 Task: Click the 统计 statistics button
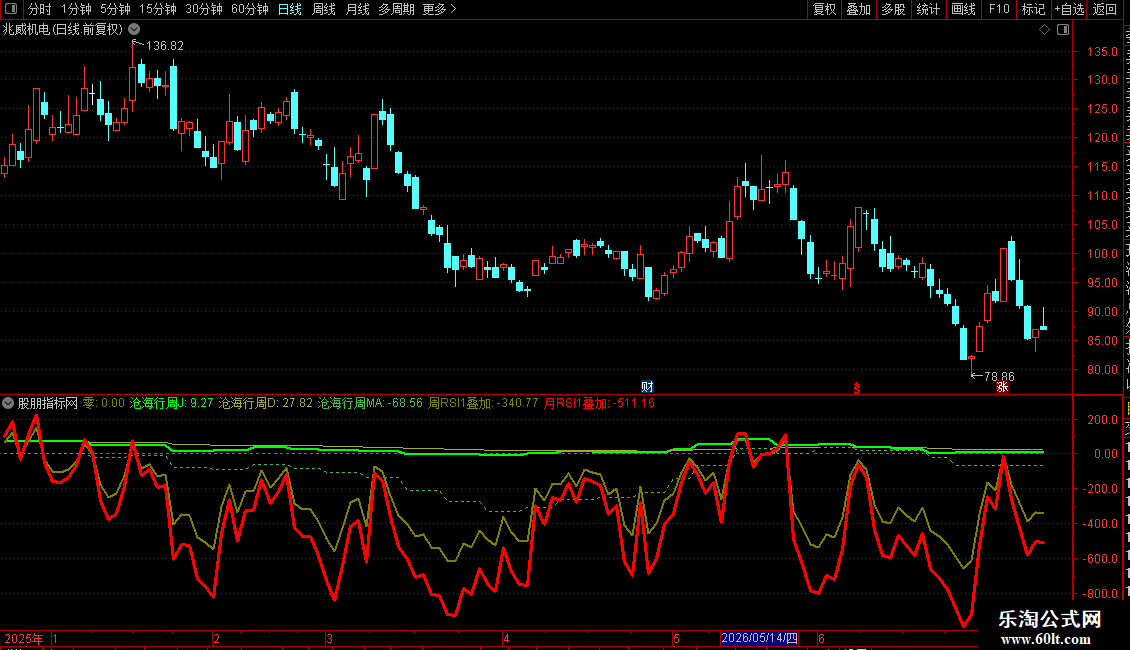coord(928,9)
